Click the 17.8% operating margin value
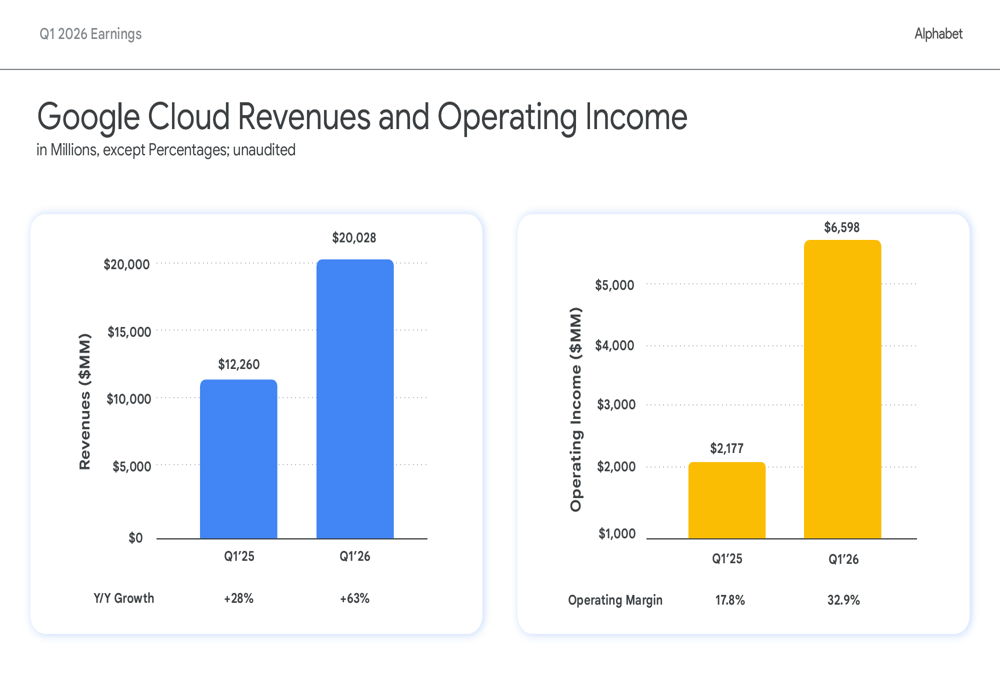 point(730,600)
